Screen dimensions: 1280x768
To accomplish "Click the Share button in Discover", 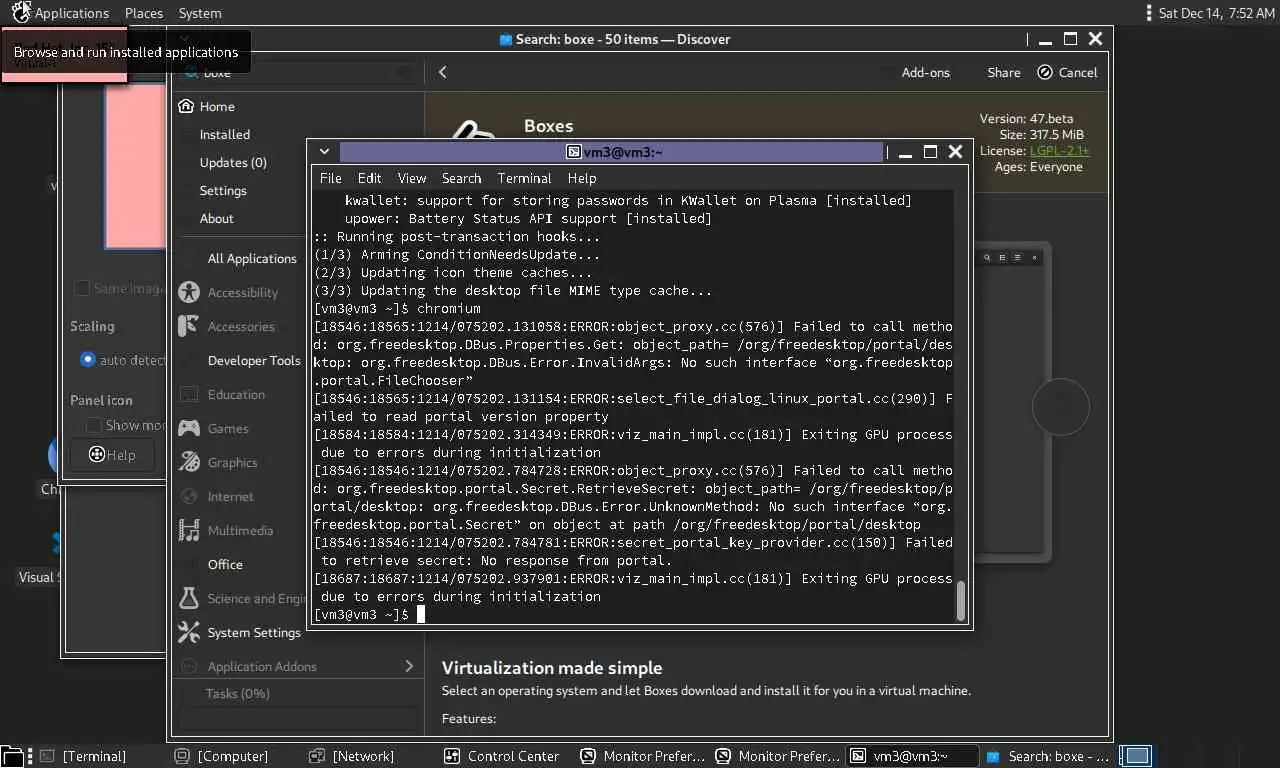I will point(1003,72).
